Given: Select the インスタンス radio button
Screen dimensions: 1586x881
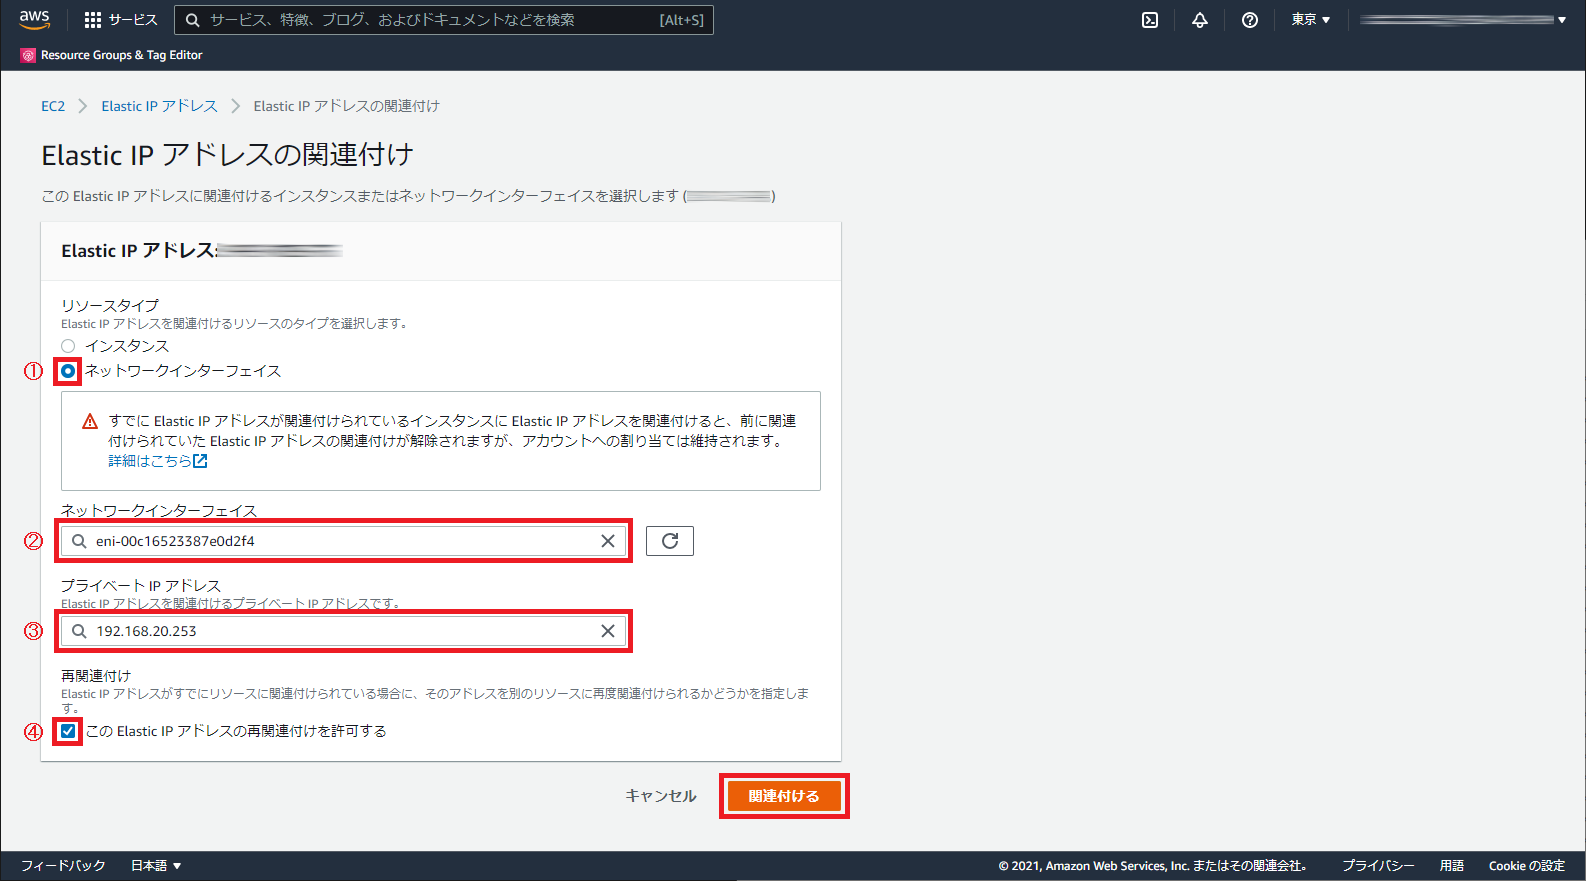Looking at the screenshot, I should pos(68,346).
